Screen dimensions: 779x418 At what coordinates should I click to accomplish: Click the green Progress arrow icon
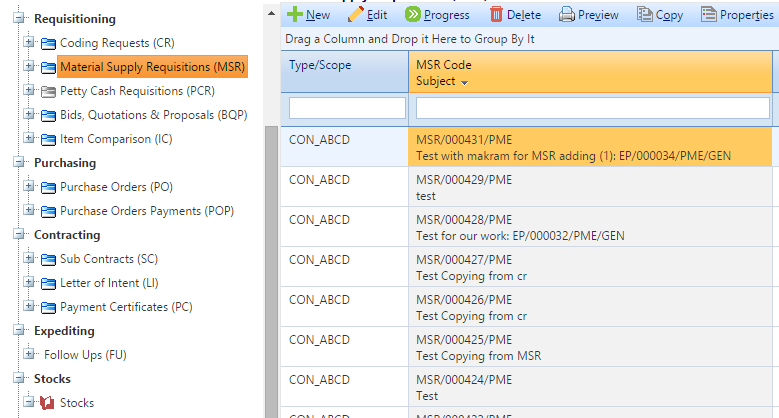413,14
